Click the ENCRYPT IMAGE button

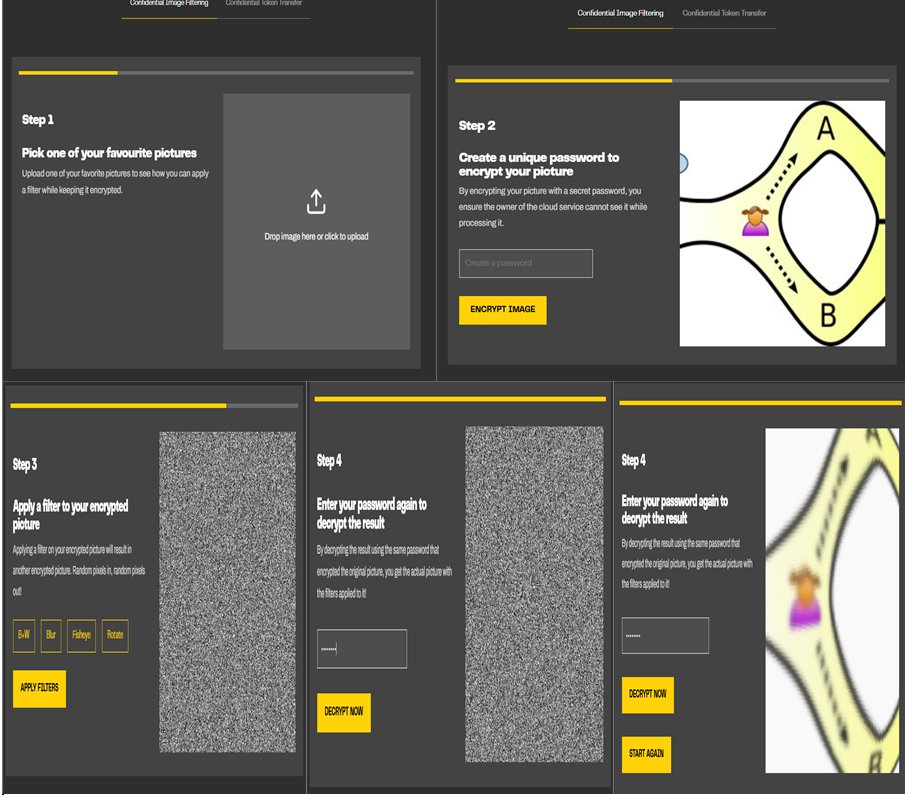point(503,310)
